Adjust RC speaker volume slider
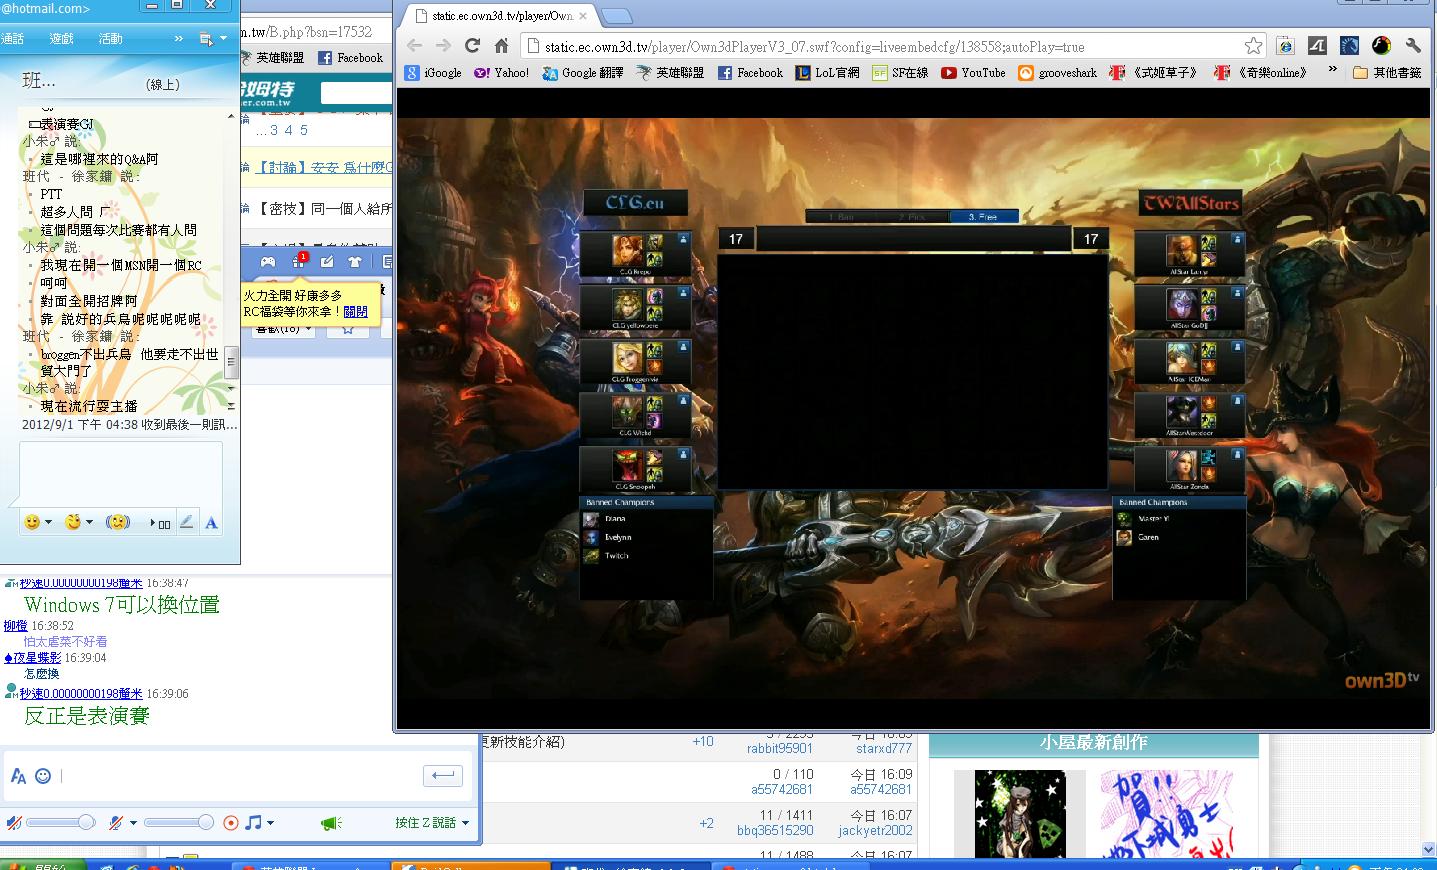This screenshot has height=870, width=1437. point(60,822)
